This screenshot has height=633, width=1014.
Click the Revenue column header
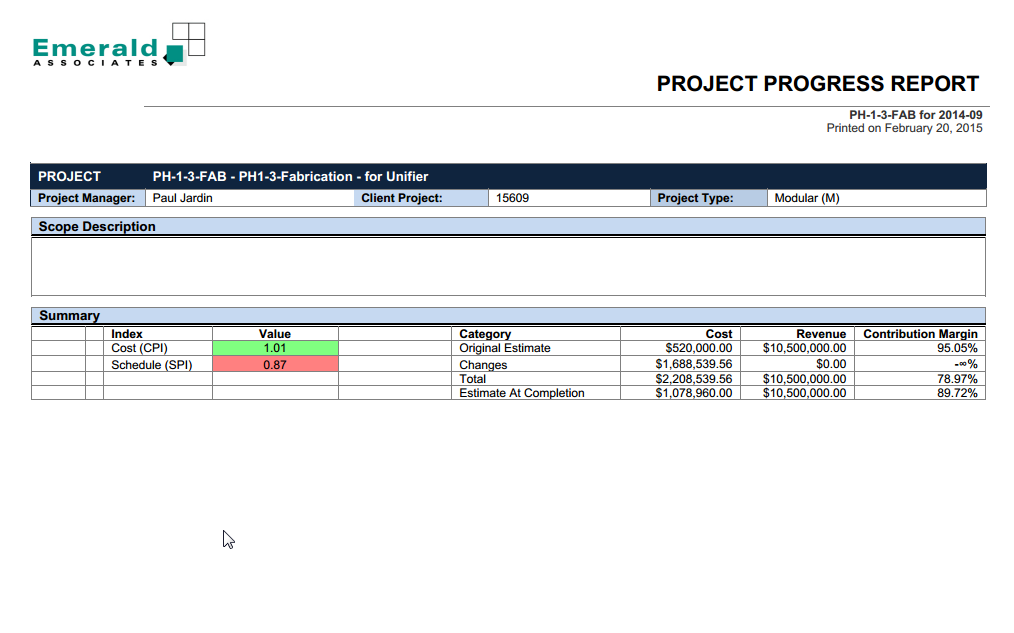point(820,334)
